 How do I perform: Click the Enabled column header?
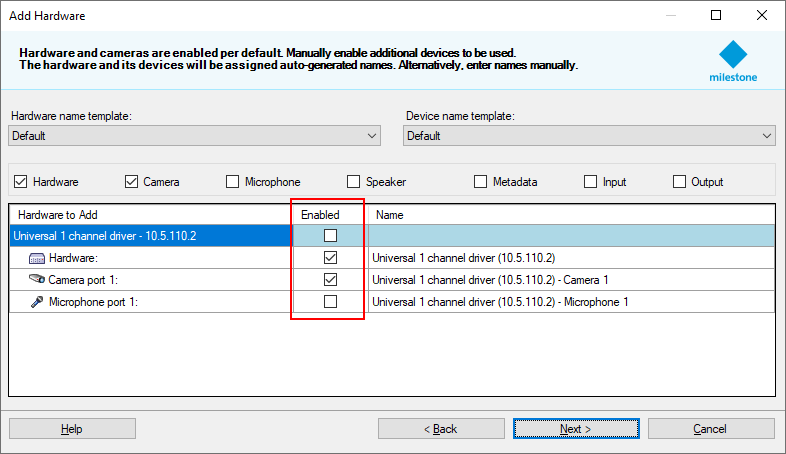[x=330, y=214]
